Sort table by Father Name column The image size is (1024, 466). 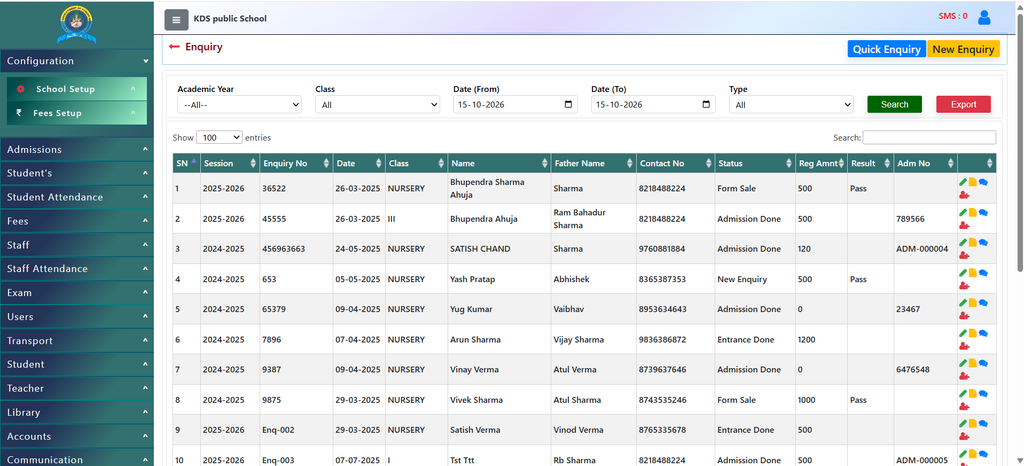point(594,163)
